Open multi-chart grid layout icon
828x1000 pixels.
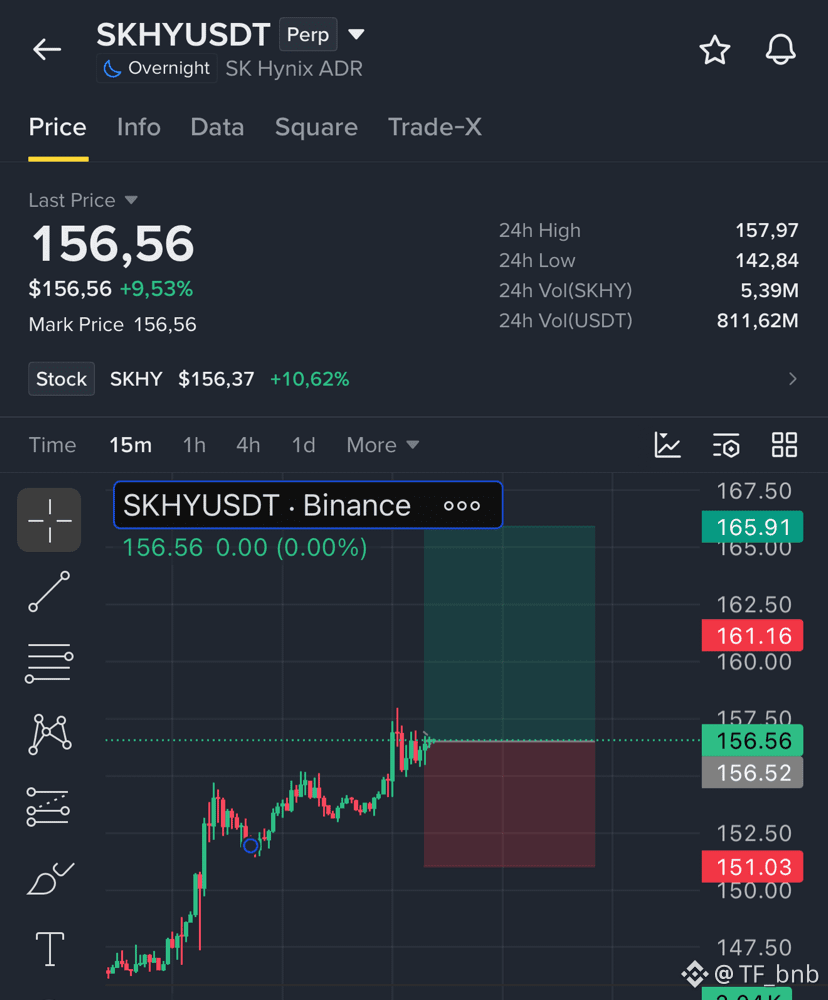click(784, 445)
